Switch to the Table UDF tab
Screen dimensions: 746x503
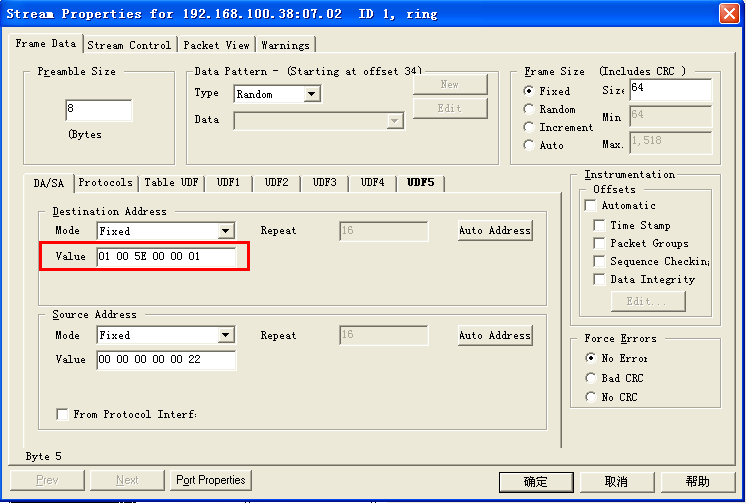click(171, 183)
